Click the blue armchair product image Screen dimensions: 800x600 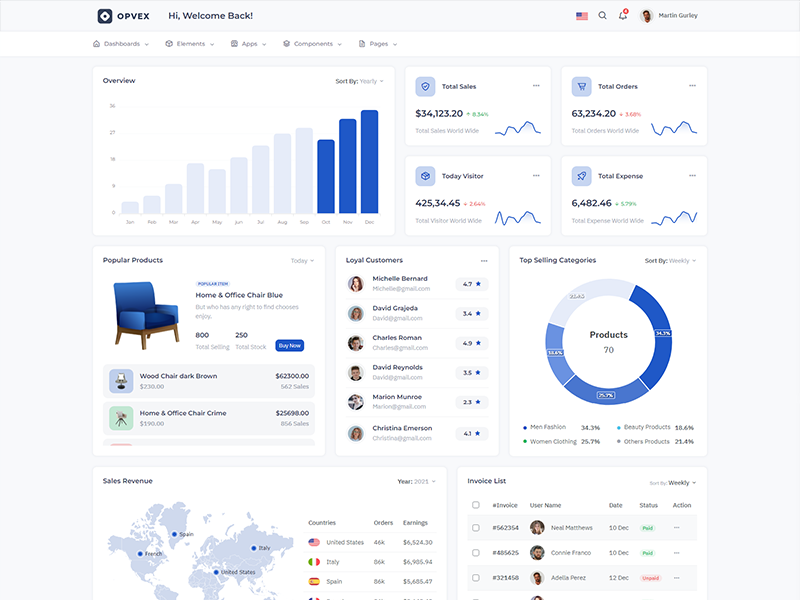146,315
